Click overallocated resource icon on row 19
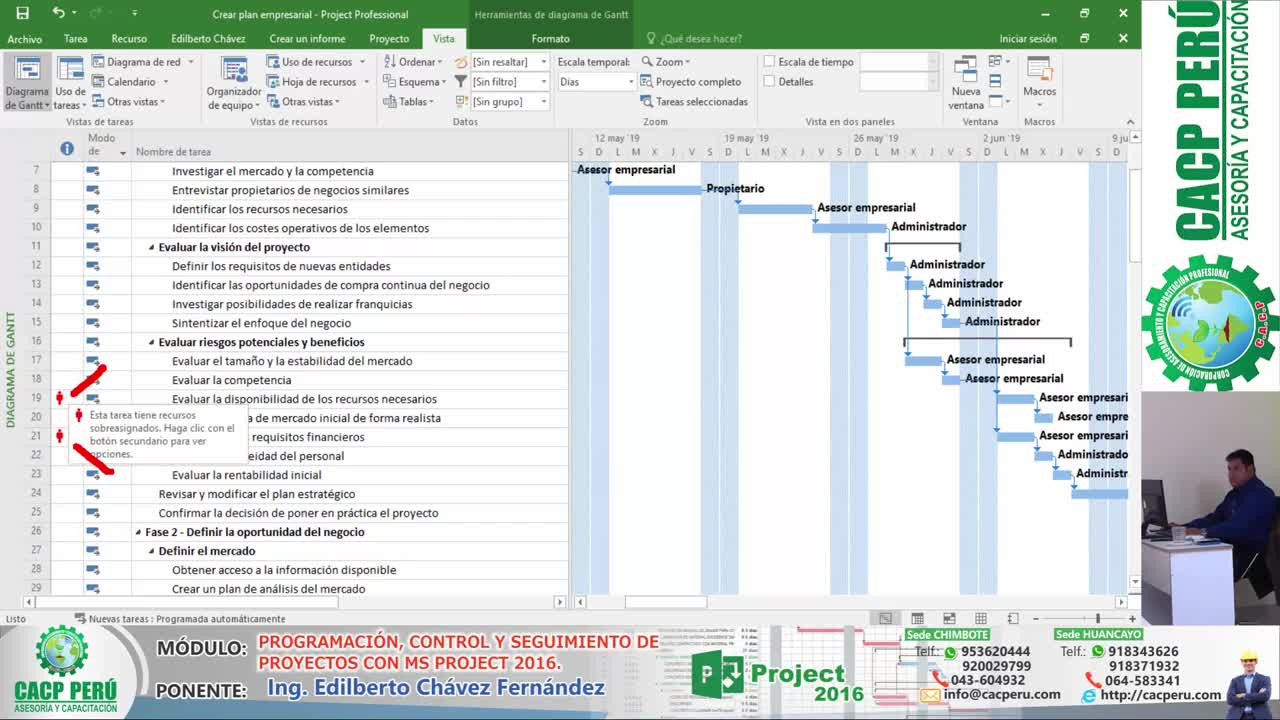 pos(59,398)
